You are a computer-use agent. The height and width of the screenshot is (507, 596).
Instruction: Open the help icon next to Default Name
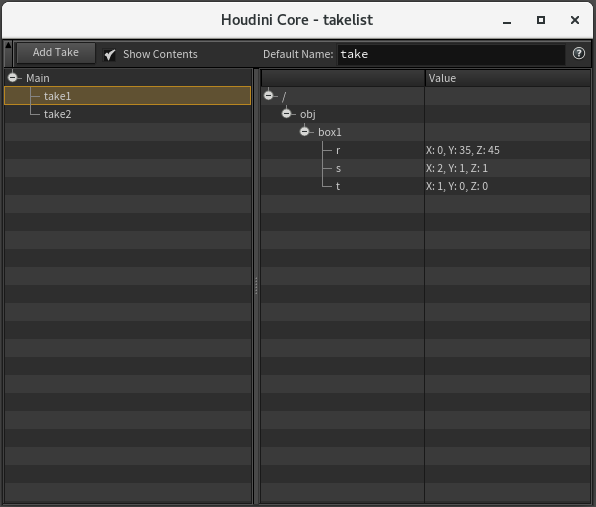click(x=579, y=54)
